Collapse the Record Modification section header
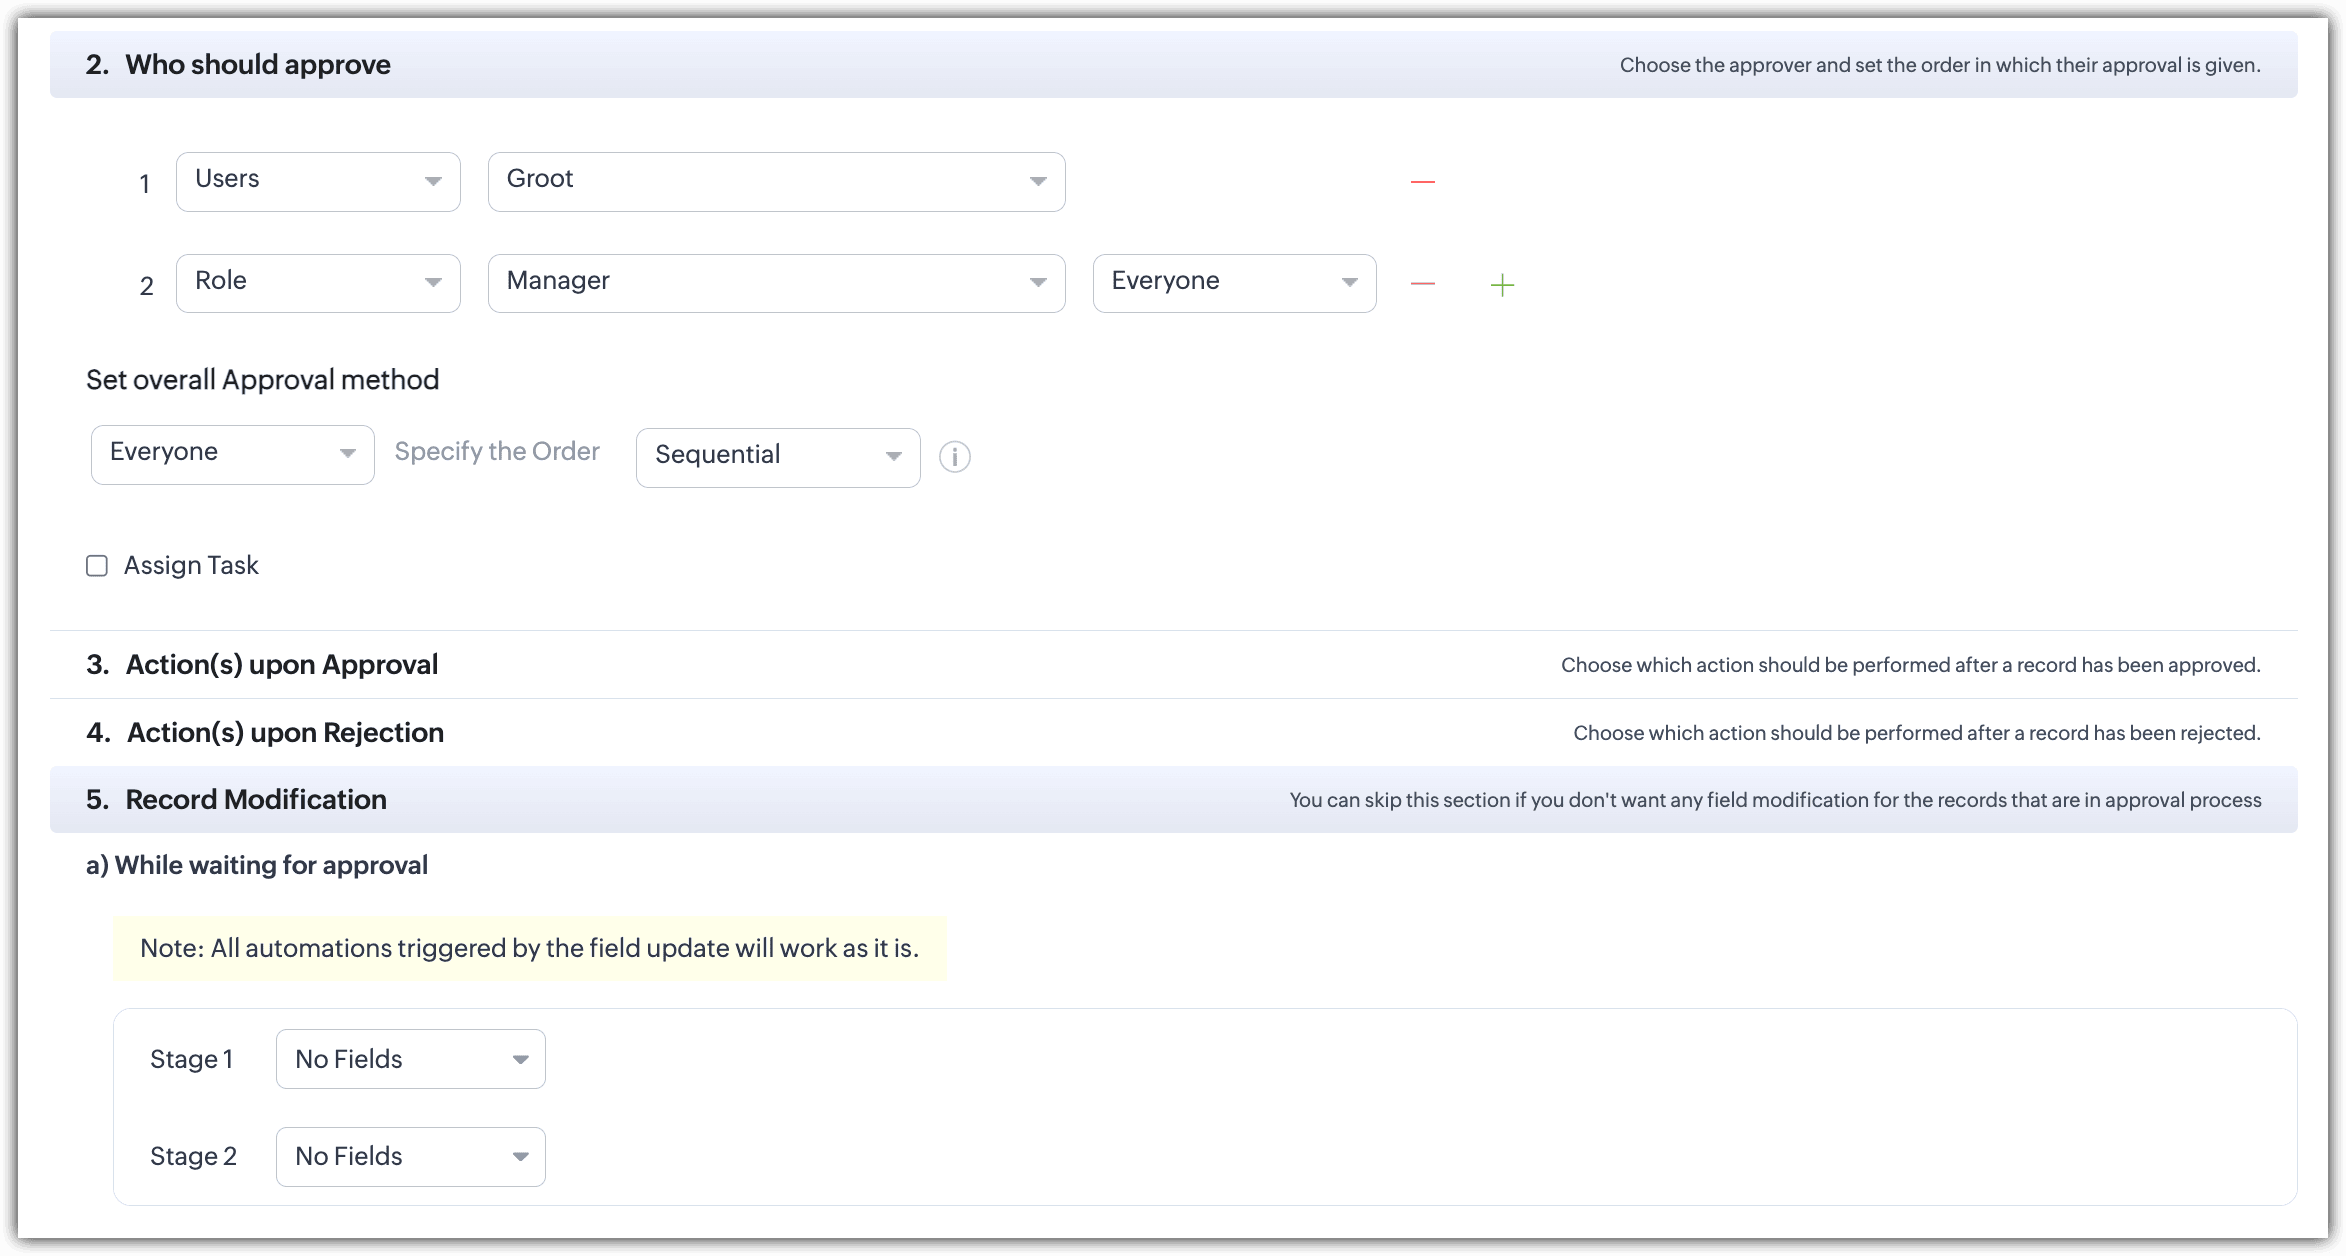 click(x=256, y=800)
